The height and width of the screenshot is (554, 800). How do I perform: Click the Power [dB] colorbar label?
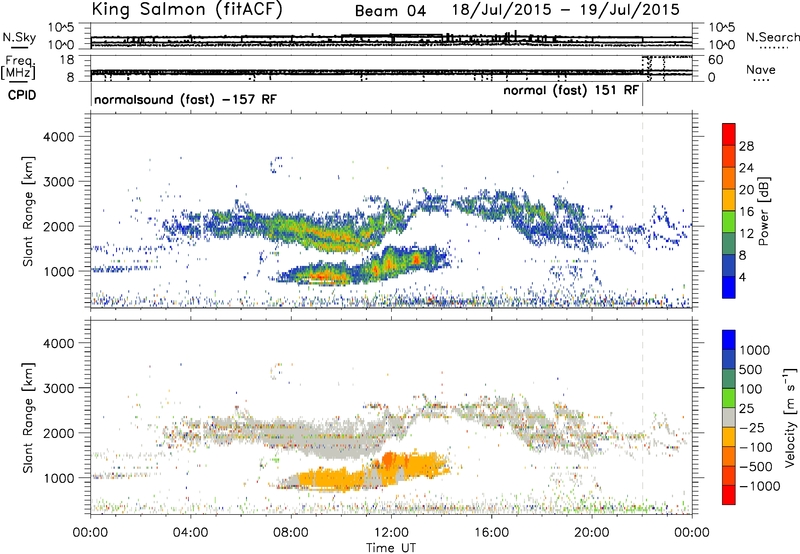coord(764,211)
